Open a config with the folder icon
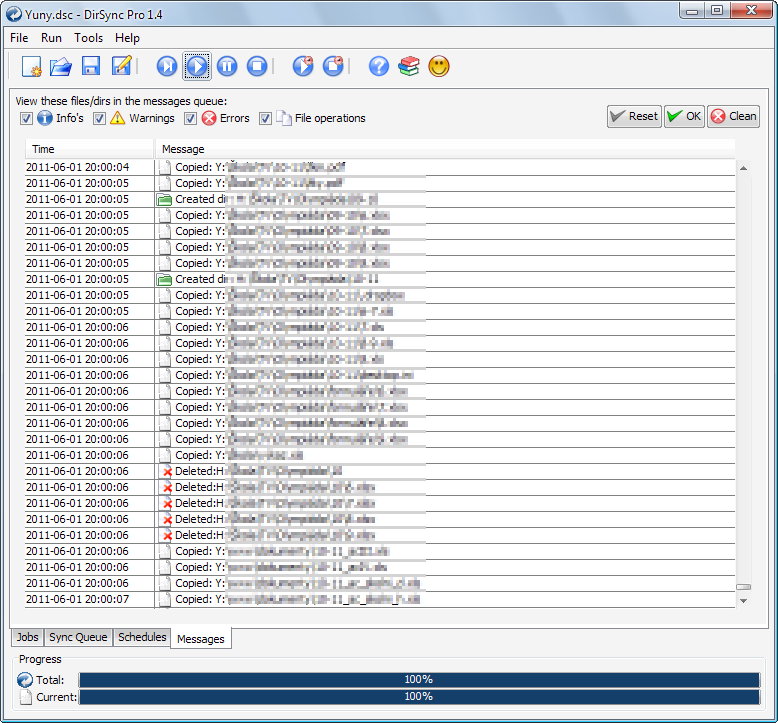778x723 pixels. coord(61,66)
